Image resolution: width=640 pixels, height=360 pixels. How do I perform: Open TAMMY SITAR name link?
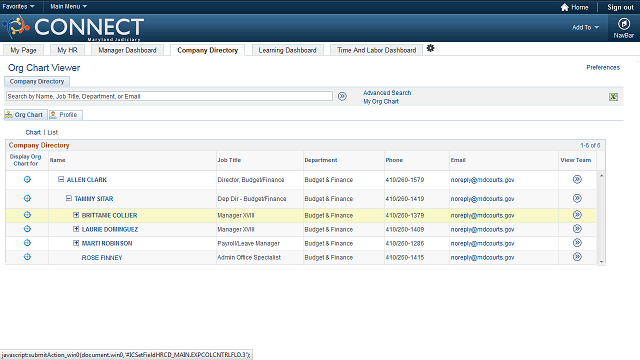[94, 199]
